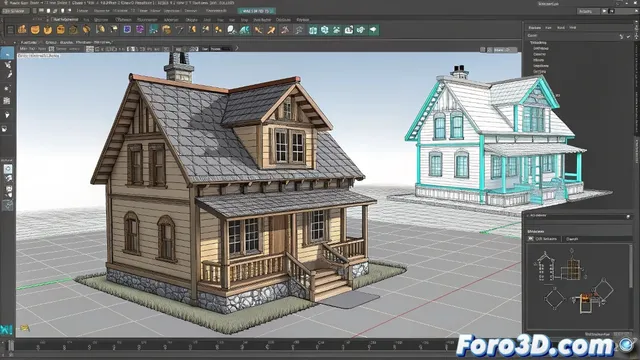640x360 pixels.
Task: Click the white head sculpt icon on the shelf
Action: tap(231, 29)
